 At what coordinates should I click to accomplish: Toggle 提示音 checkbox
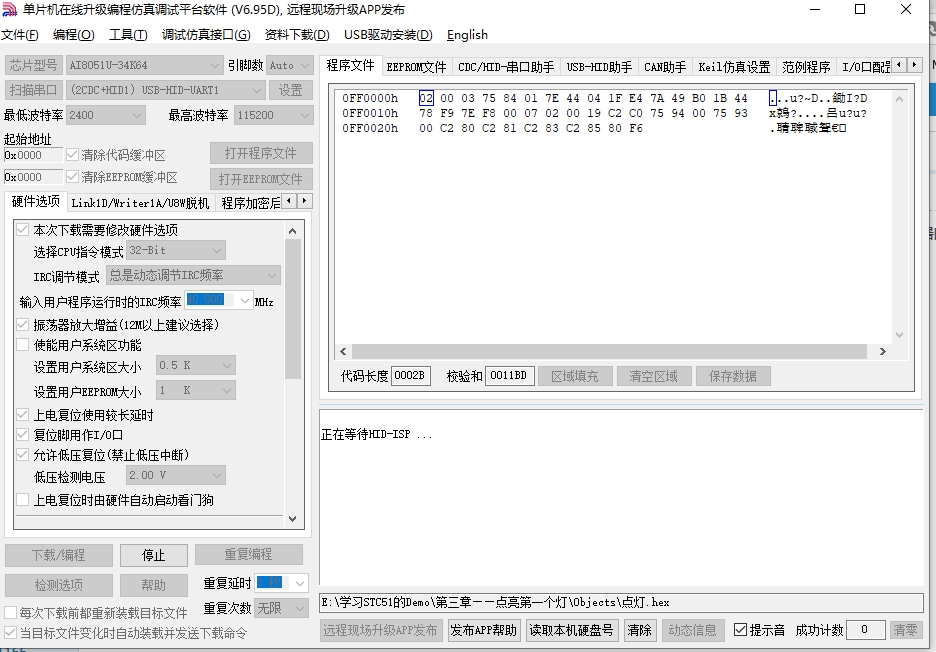pyautogui.click(x=740, y=629)
